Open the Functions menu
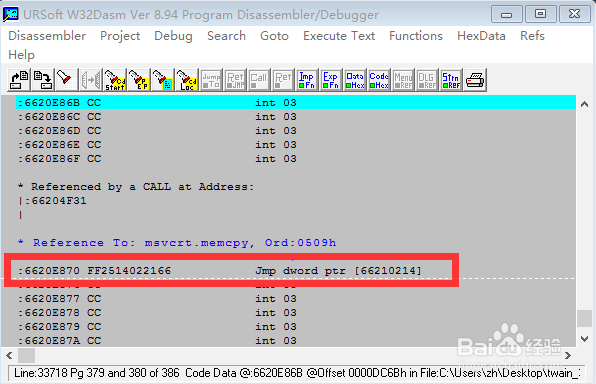Screen dimensions: 596x384 tap(416, 36)
